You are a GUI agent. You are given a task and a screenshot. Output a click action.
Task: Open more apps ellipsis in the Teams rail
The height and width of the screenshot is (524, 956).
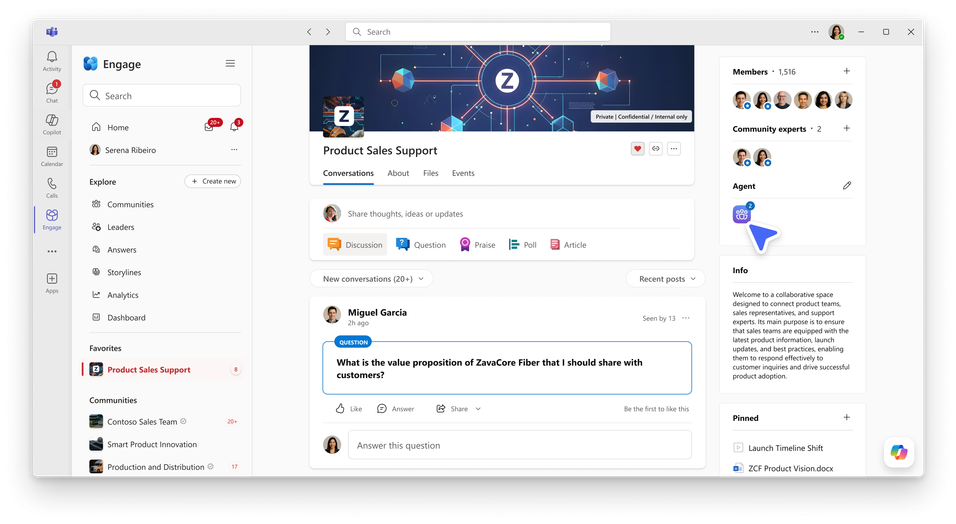52,251
